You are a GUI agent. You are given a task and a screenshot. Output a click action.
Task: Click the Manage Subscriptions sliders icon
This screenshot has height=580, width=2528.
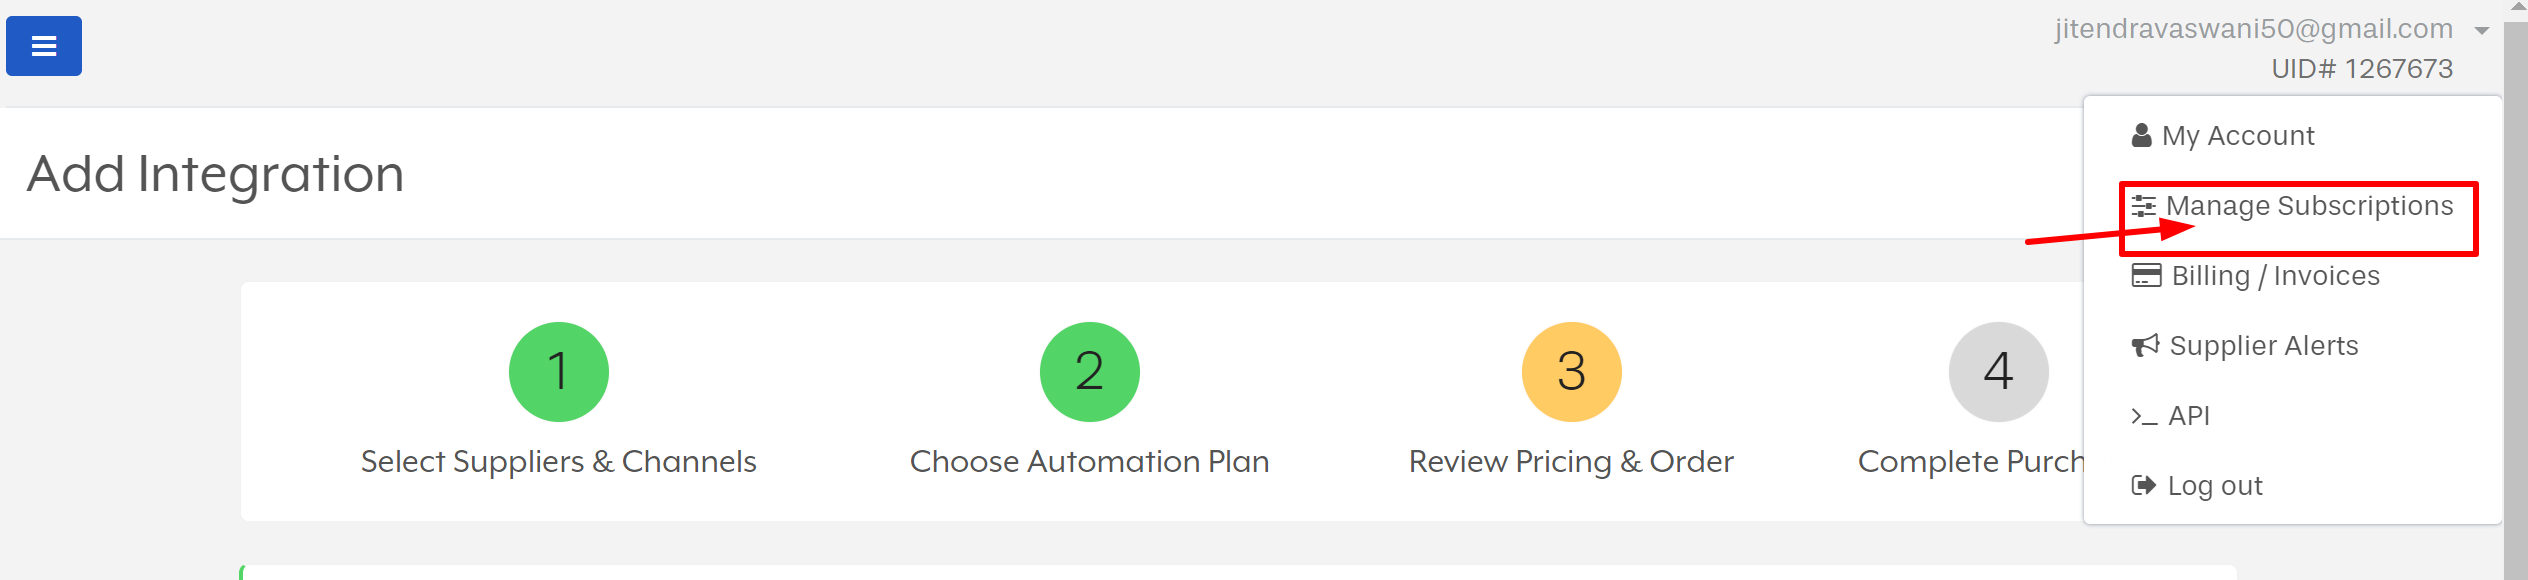(2143, 206)
